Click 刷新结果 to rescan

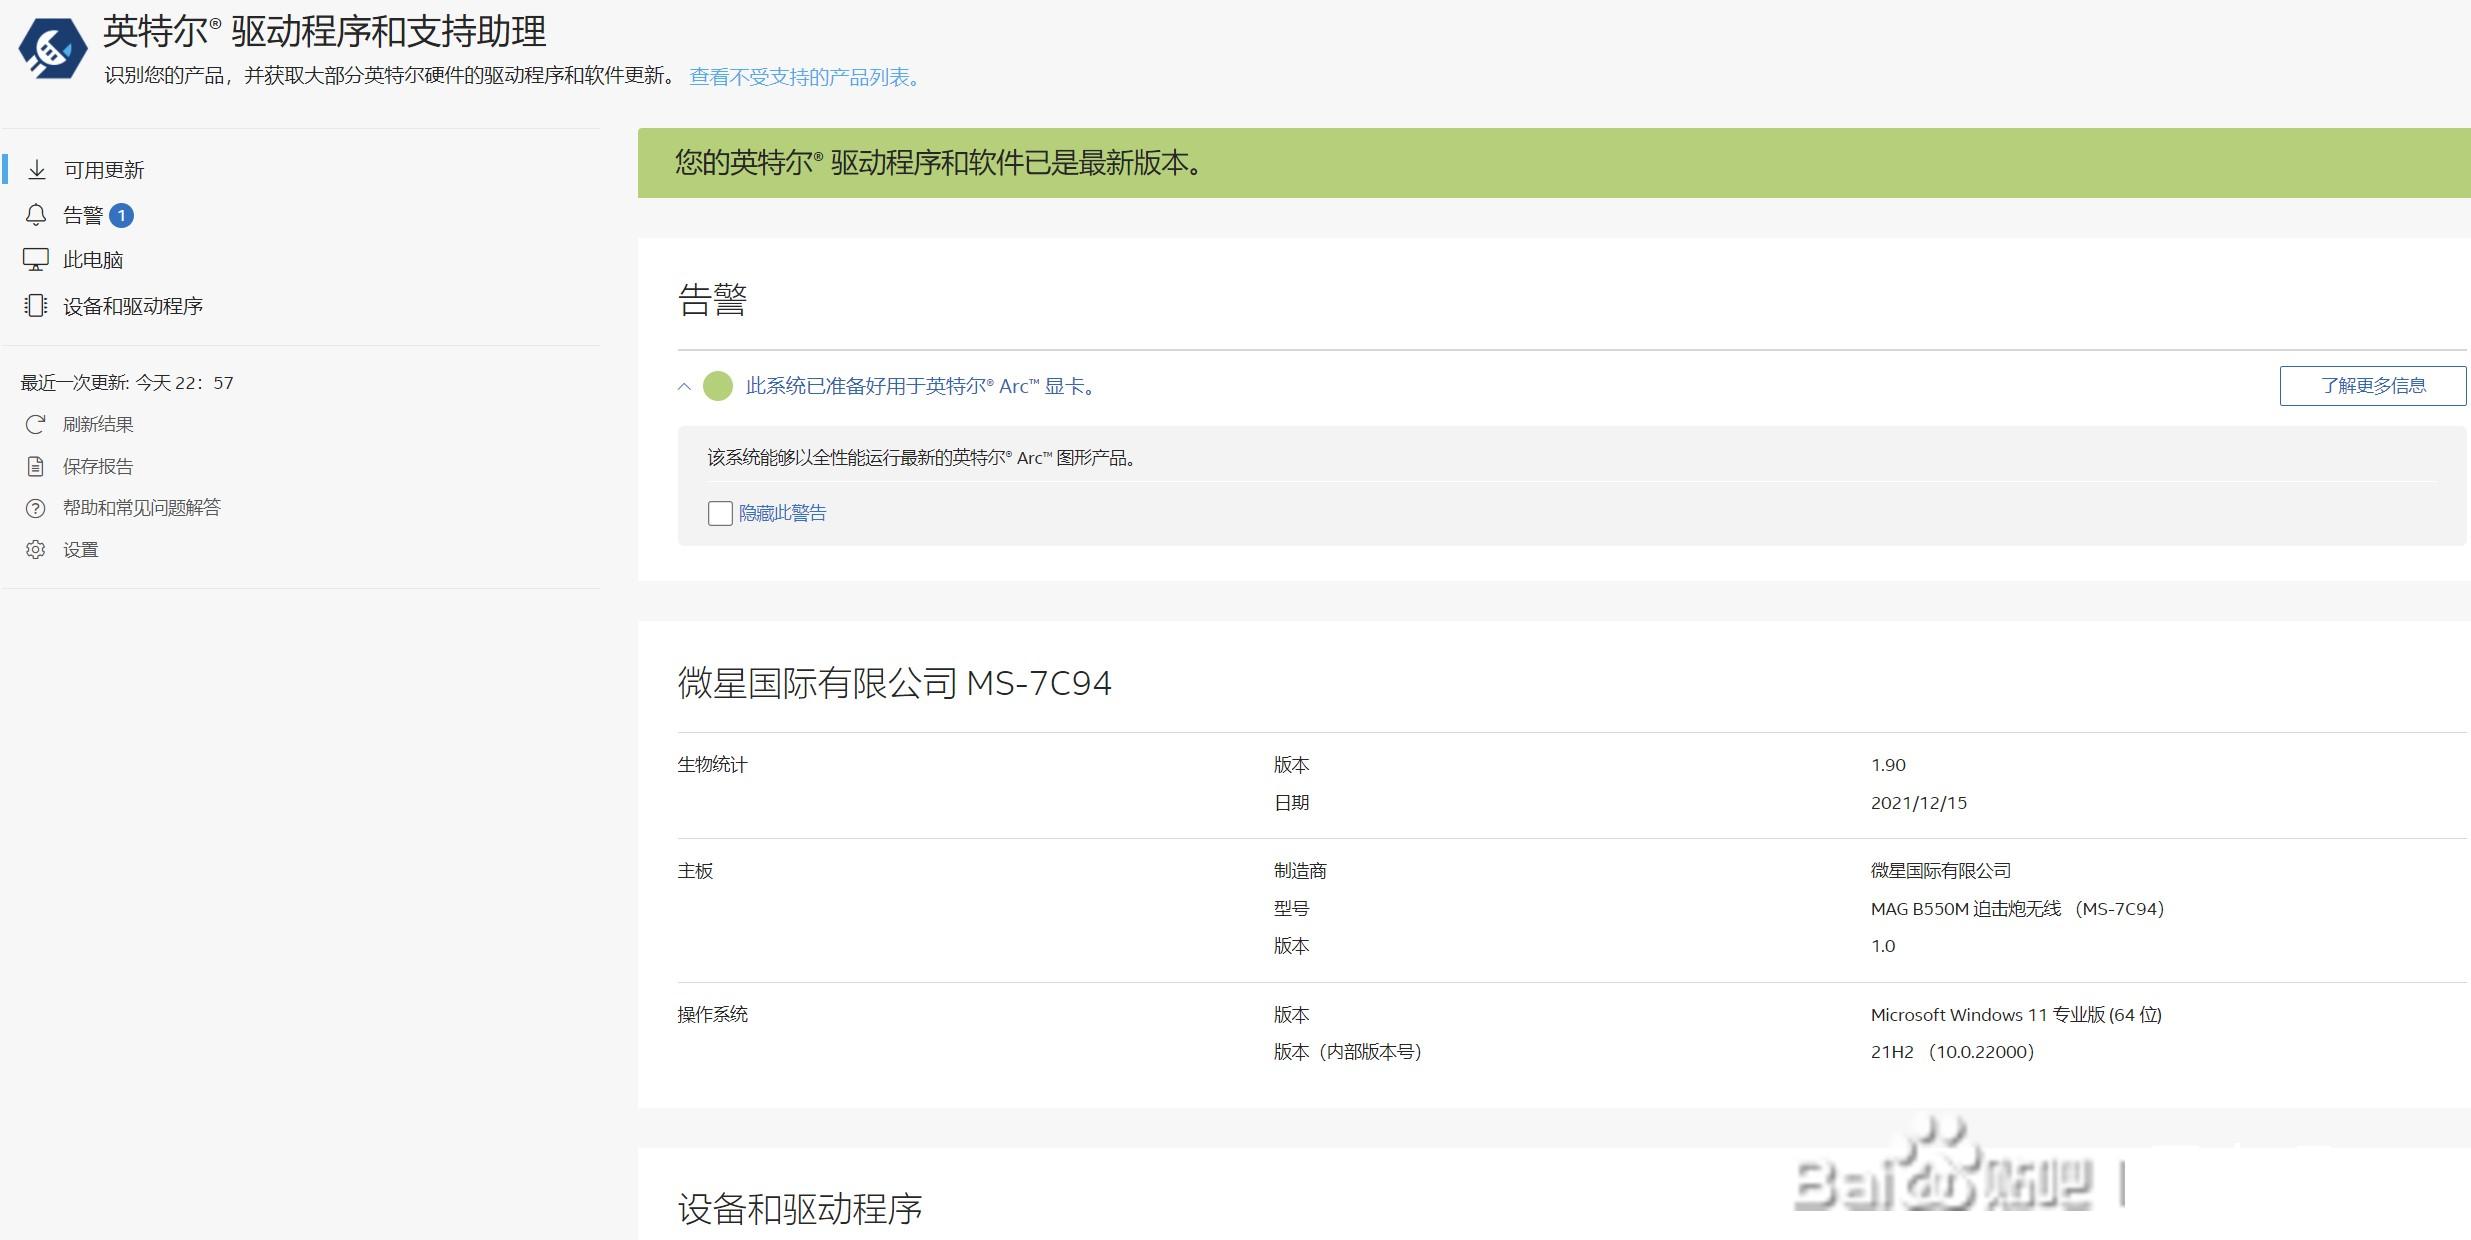(98, 425)
